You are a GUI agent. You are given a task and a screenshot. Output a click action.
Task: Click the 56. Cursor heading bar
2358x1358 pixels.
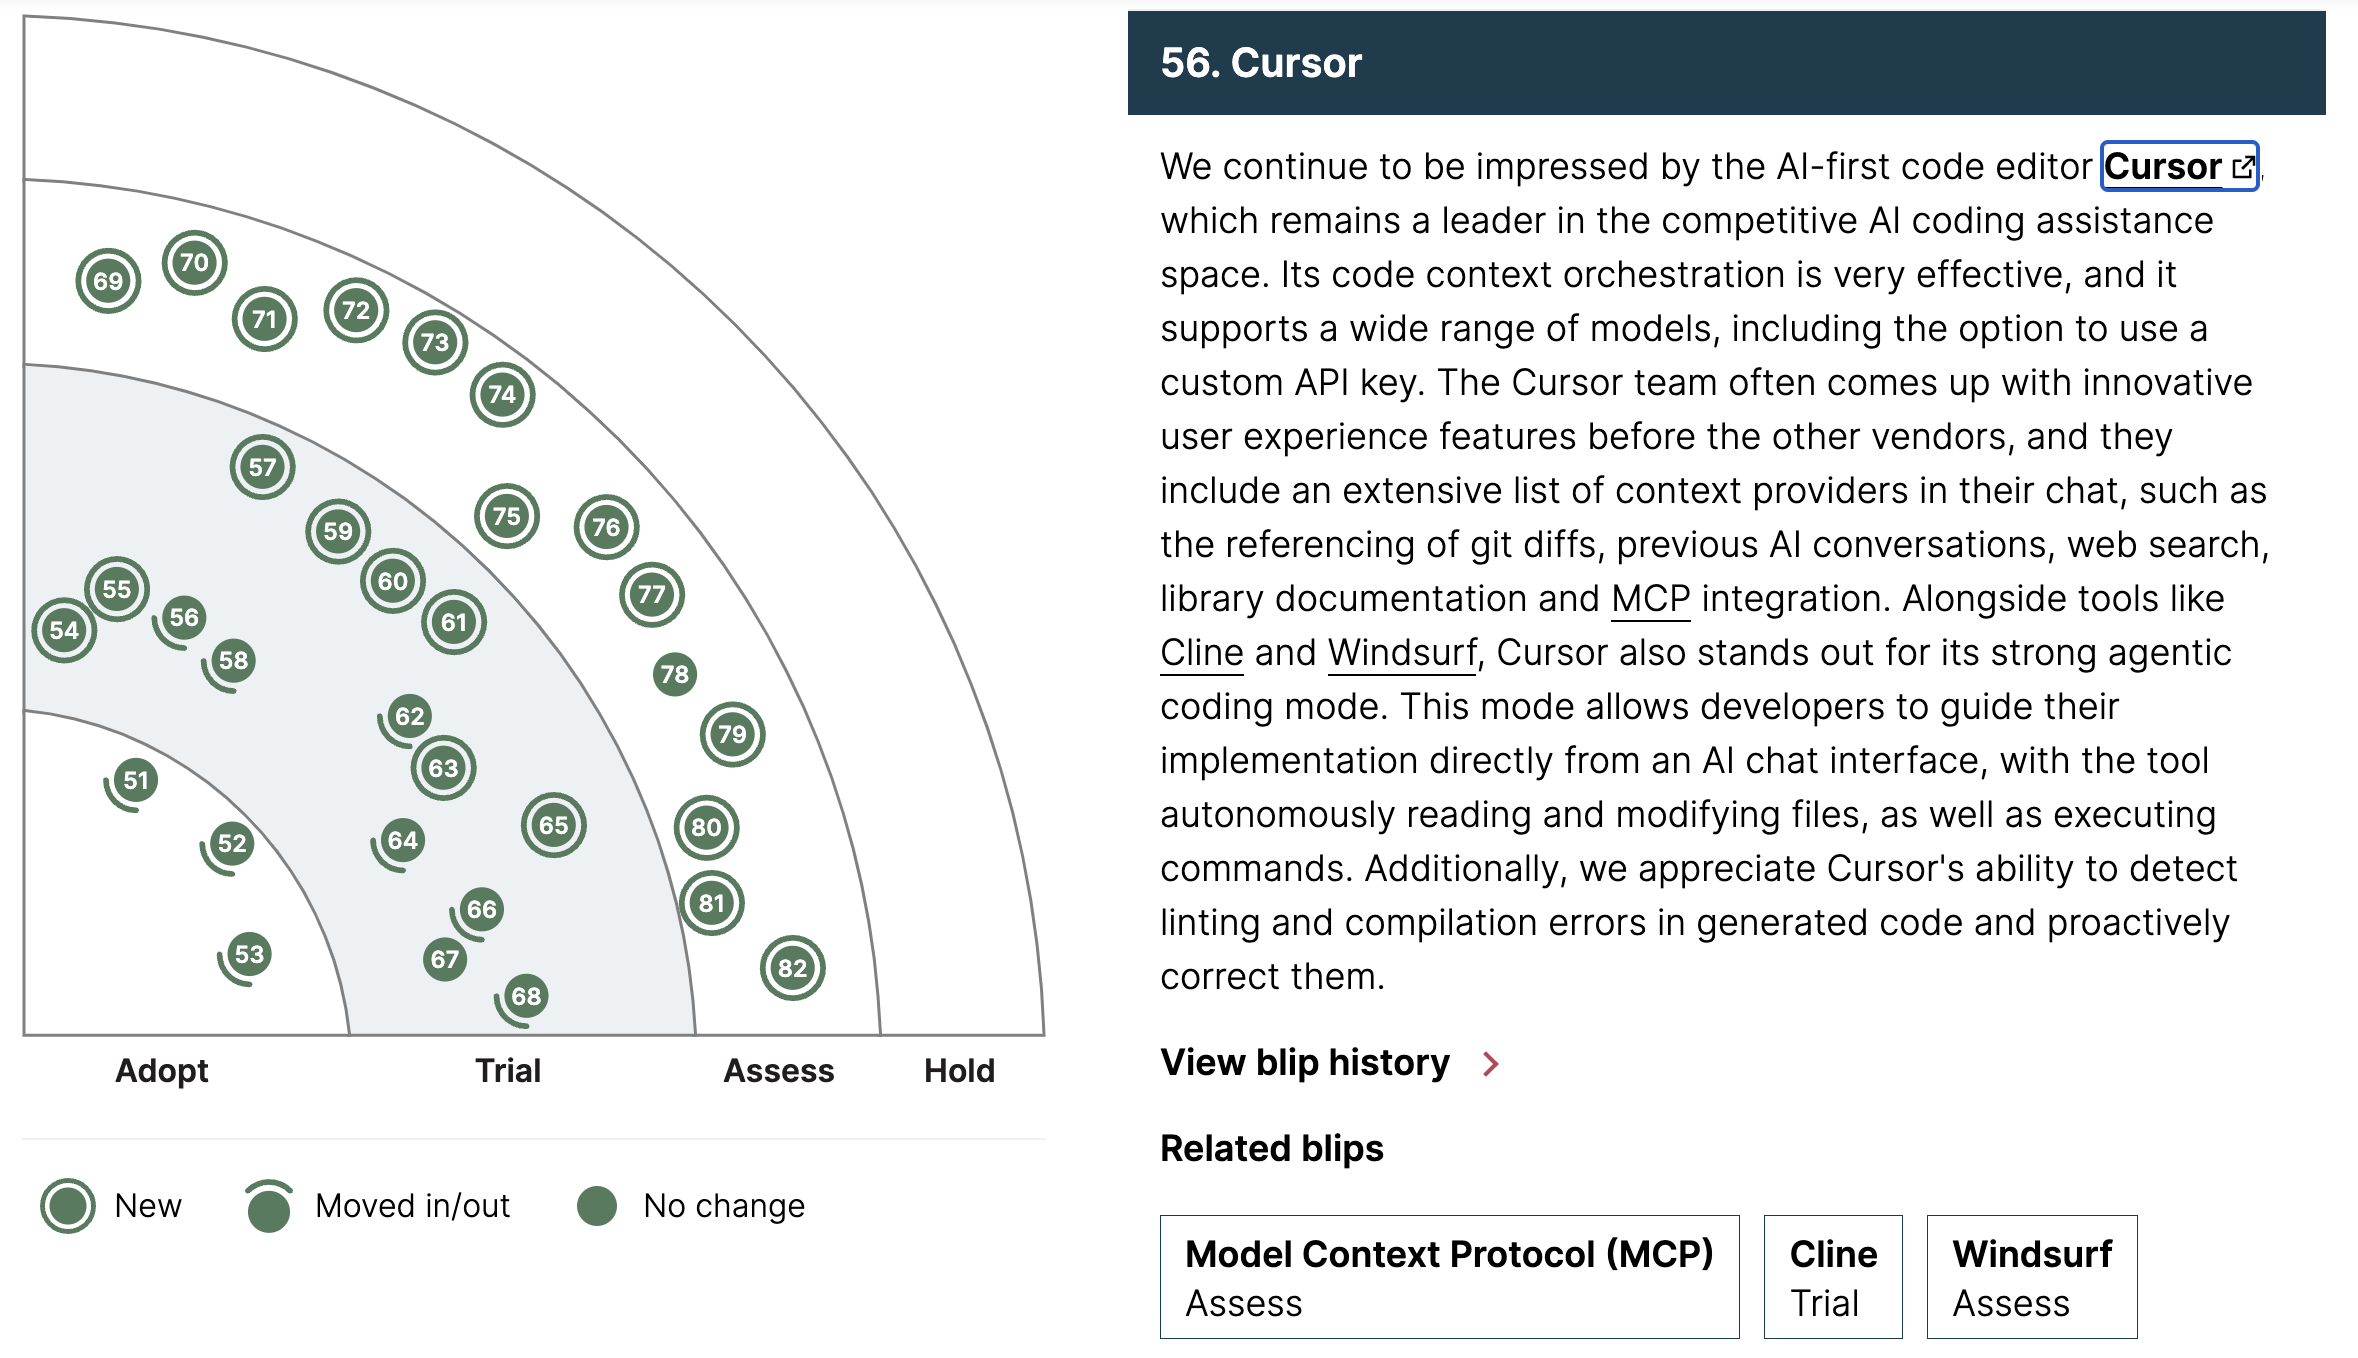(x=1726, y=63)
